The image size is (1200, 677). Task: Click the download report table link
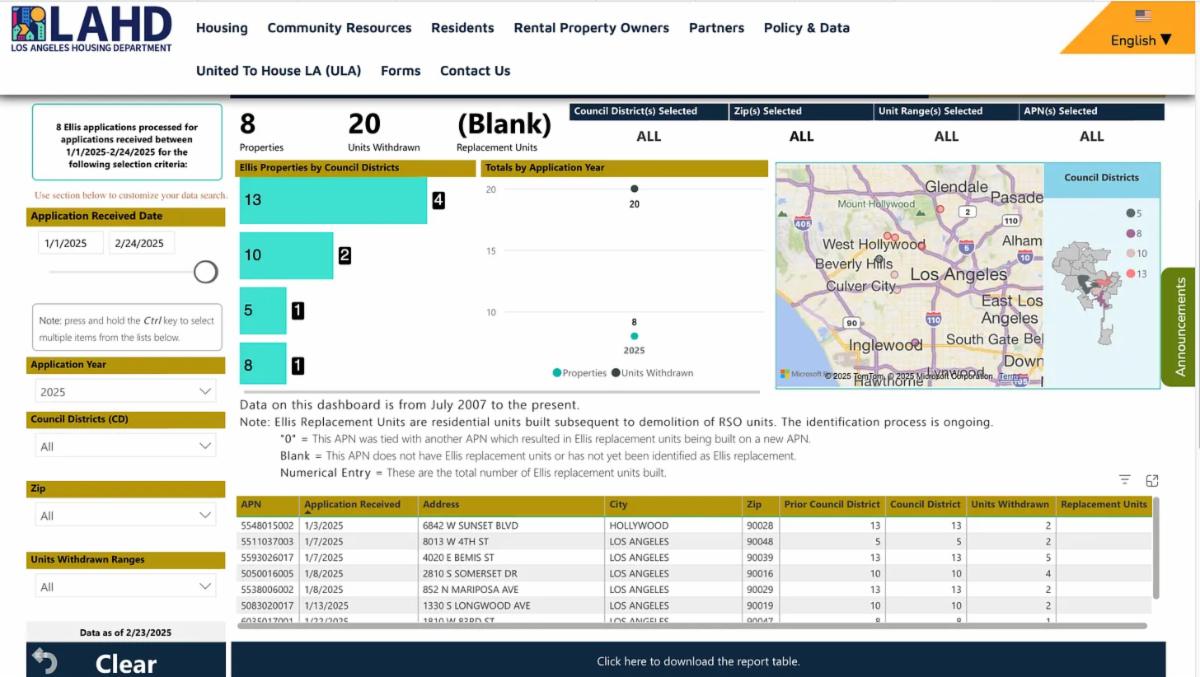point(698,661)
